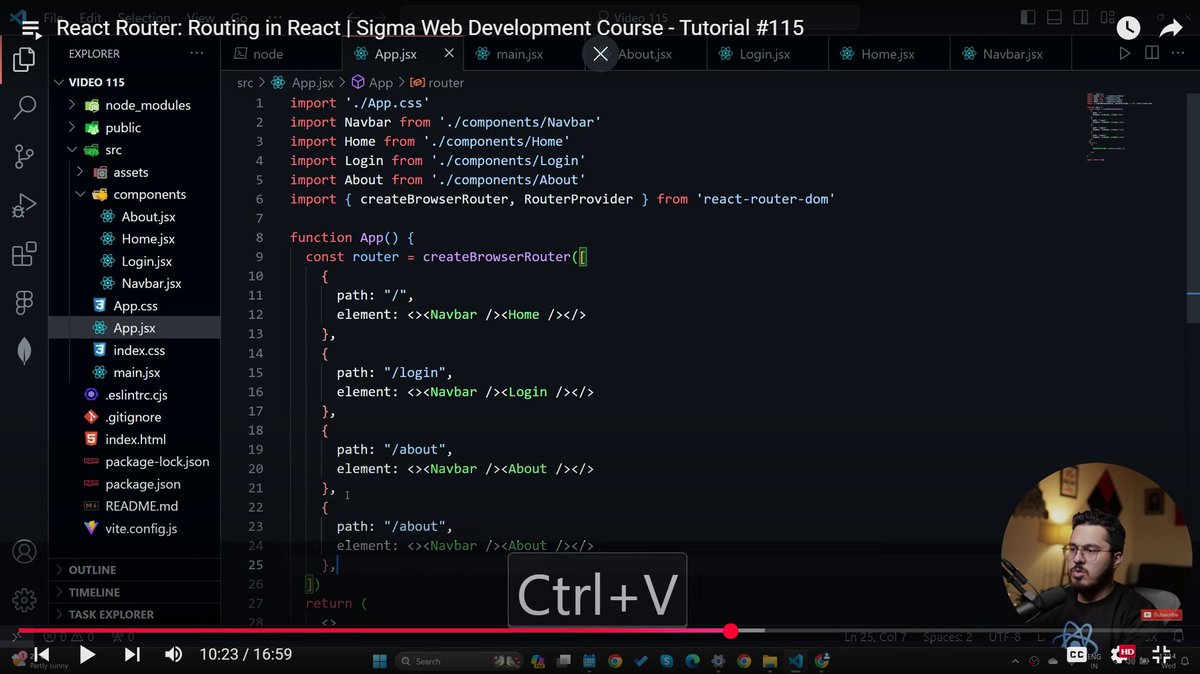
Task: Open the Accounts icon in activity bar
Action: point(24,551)
